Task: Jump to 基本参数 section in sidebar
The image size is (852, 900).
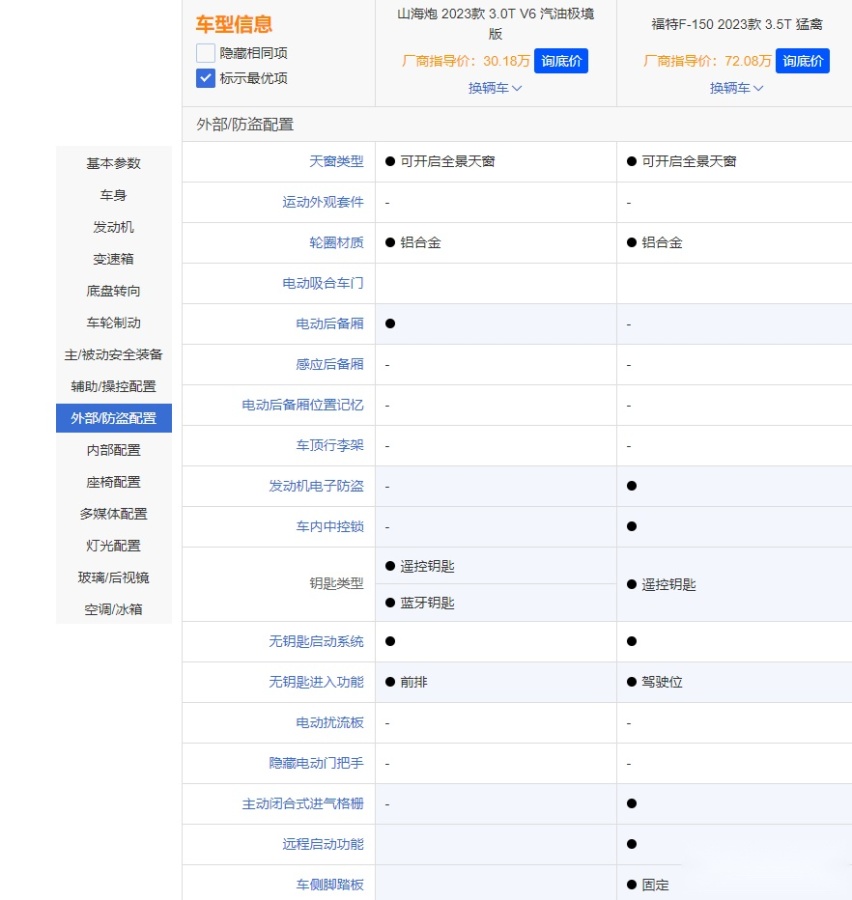Action: 114,164
